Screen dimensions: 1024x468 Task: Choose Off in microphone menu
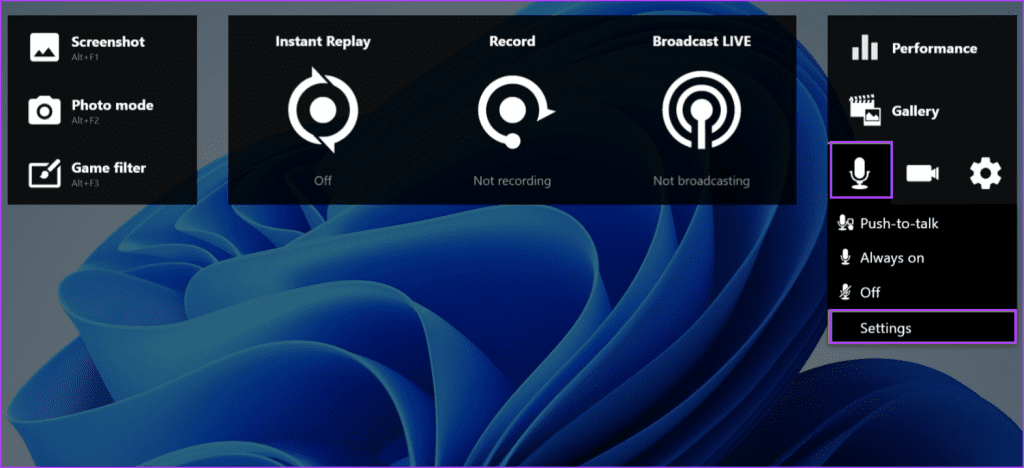922,292
